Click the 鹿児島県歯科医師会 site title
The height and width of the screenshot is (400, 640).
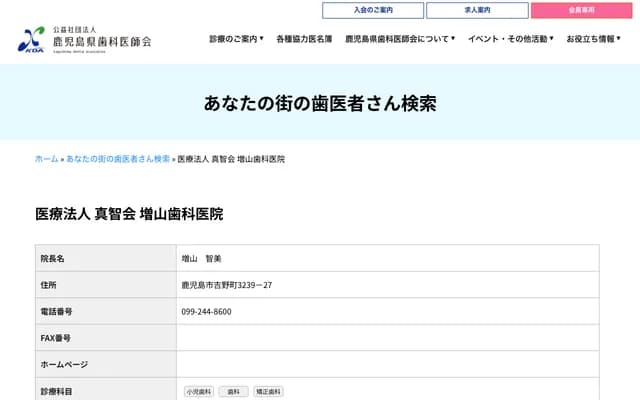coord(102,41)
